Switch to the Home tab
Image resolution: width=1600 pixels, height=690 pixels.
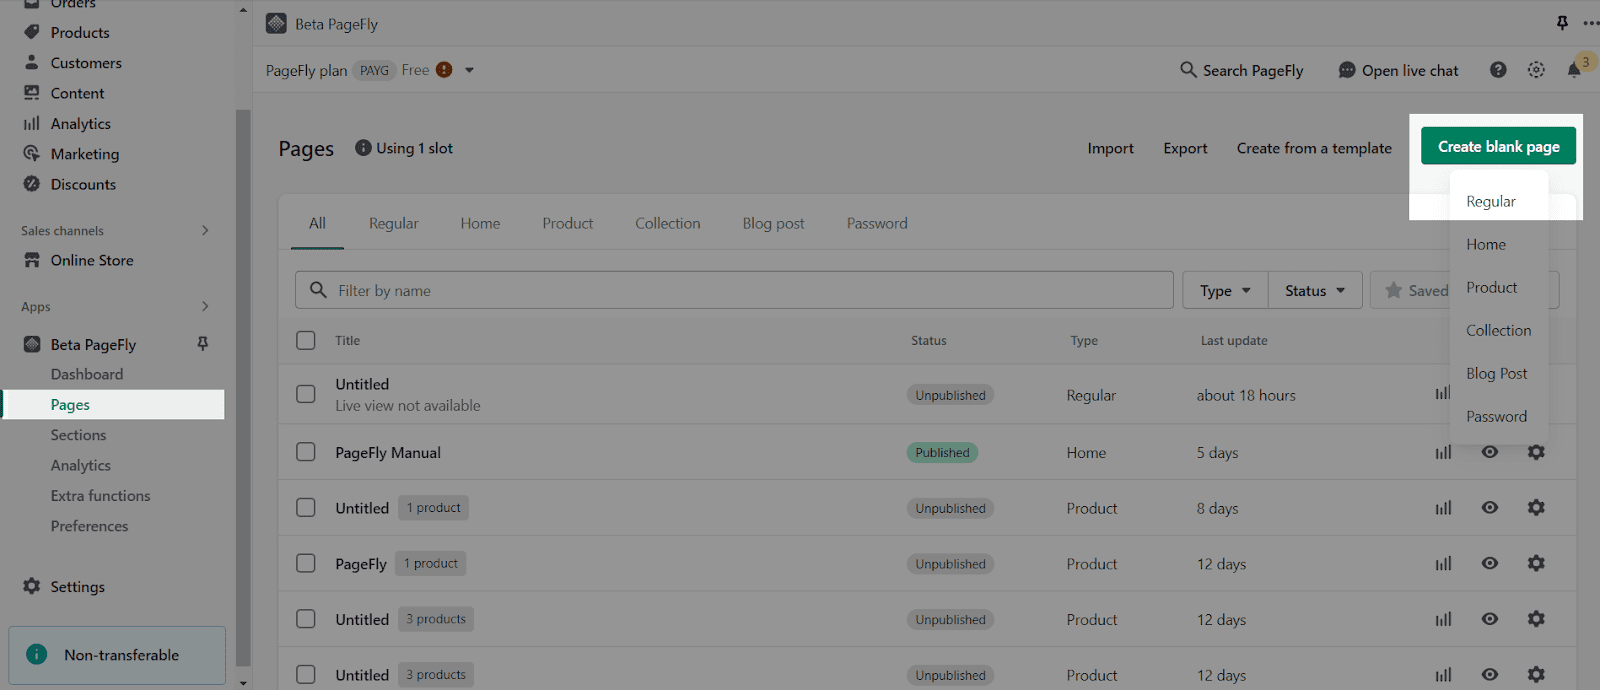pos(480,223)
